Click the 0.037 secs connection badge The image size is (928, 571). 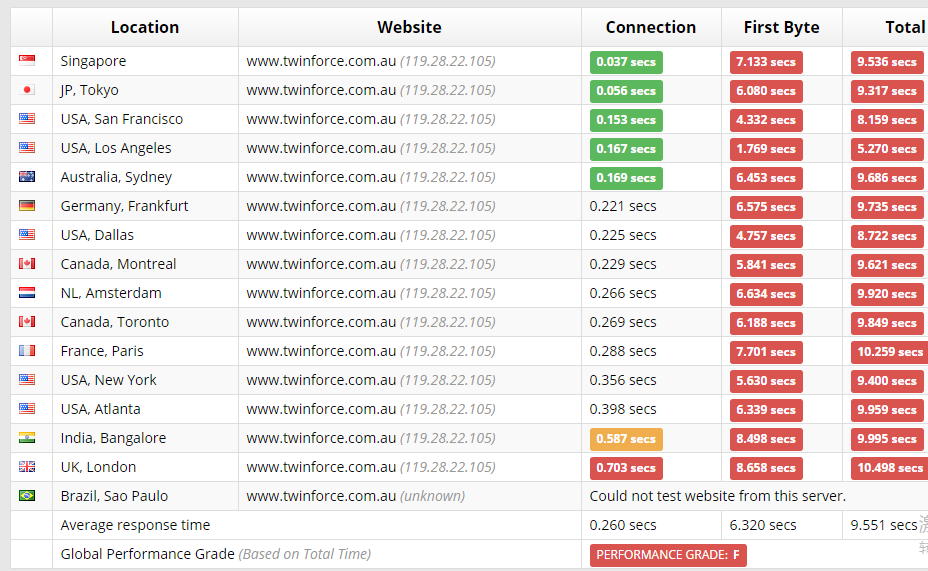point(626,62)
